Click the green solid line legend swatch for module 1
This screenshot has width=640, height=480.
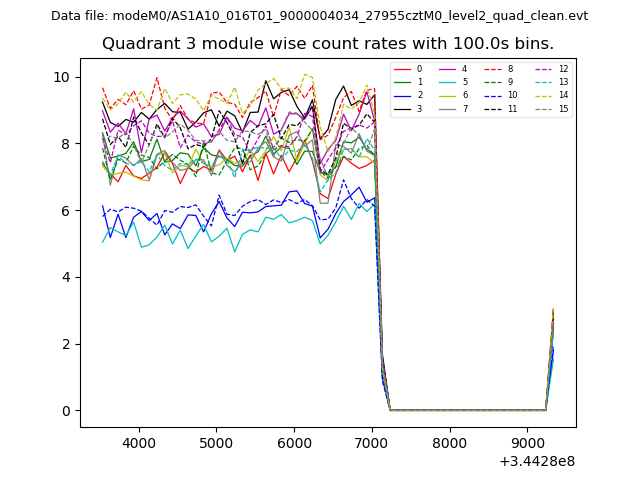coord(404,82)
